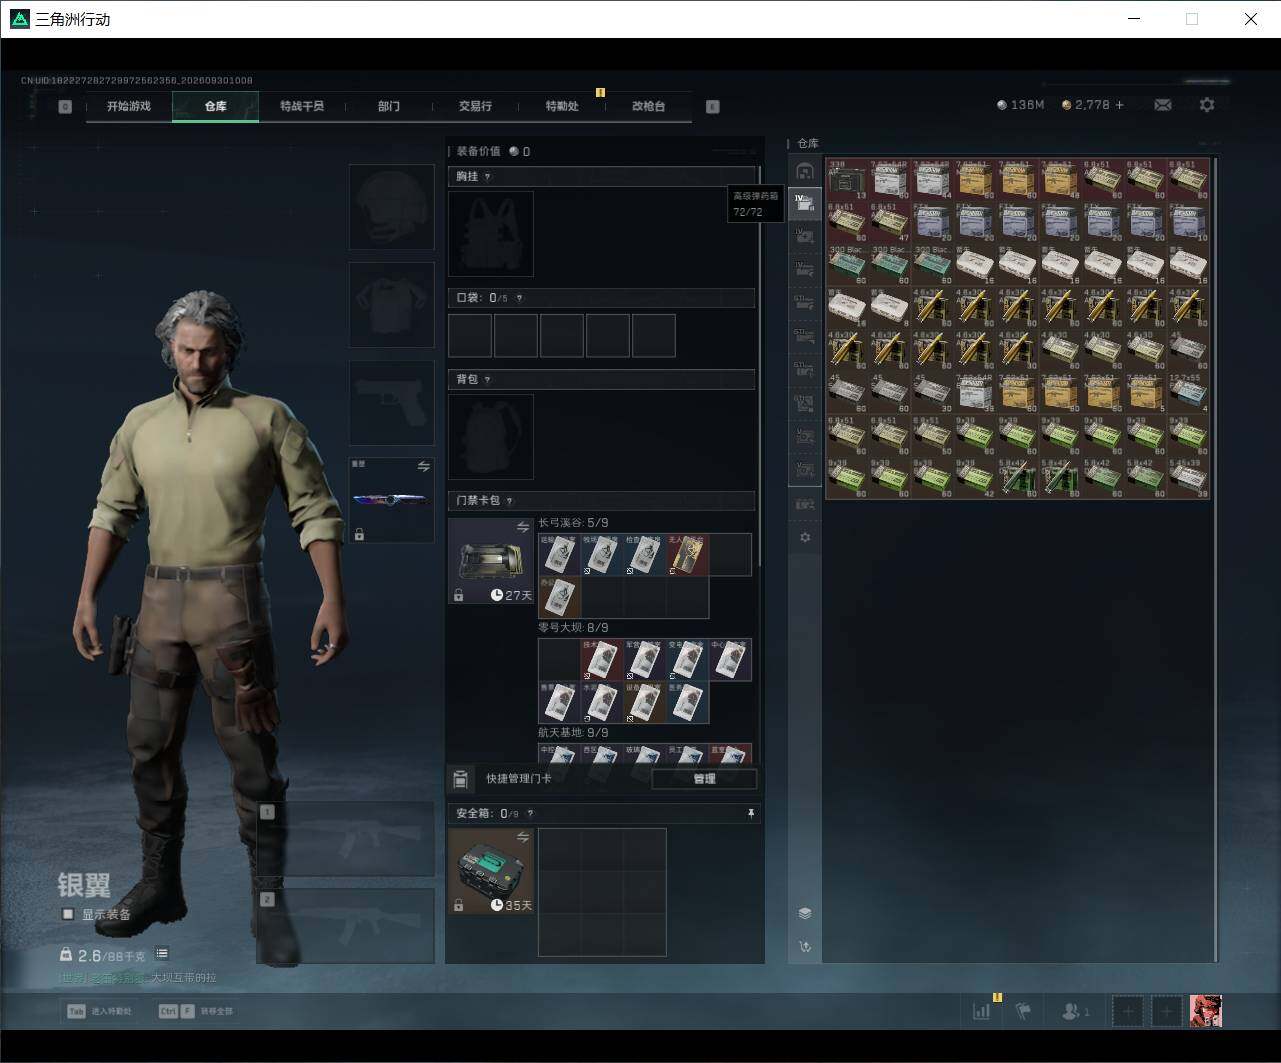
Task: Select the 12.7x55 ammo stack
Action: 1189,393
